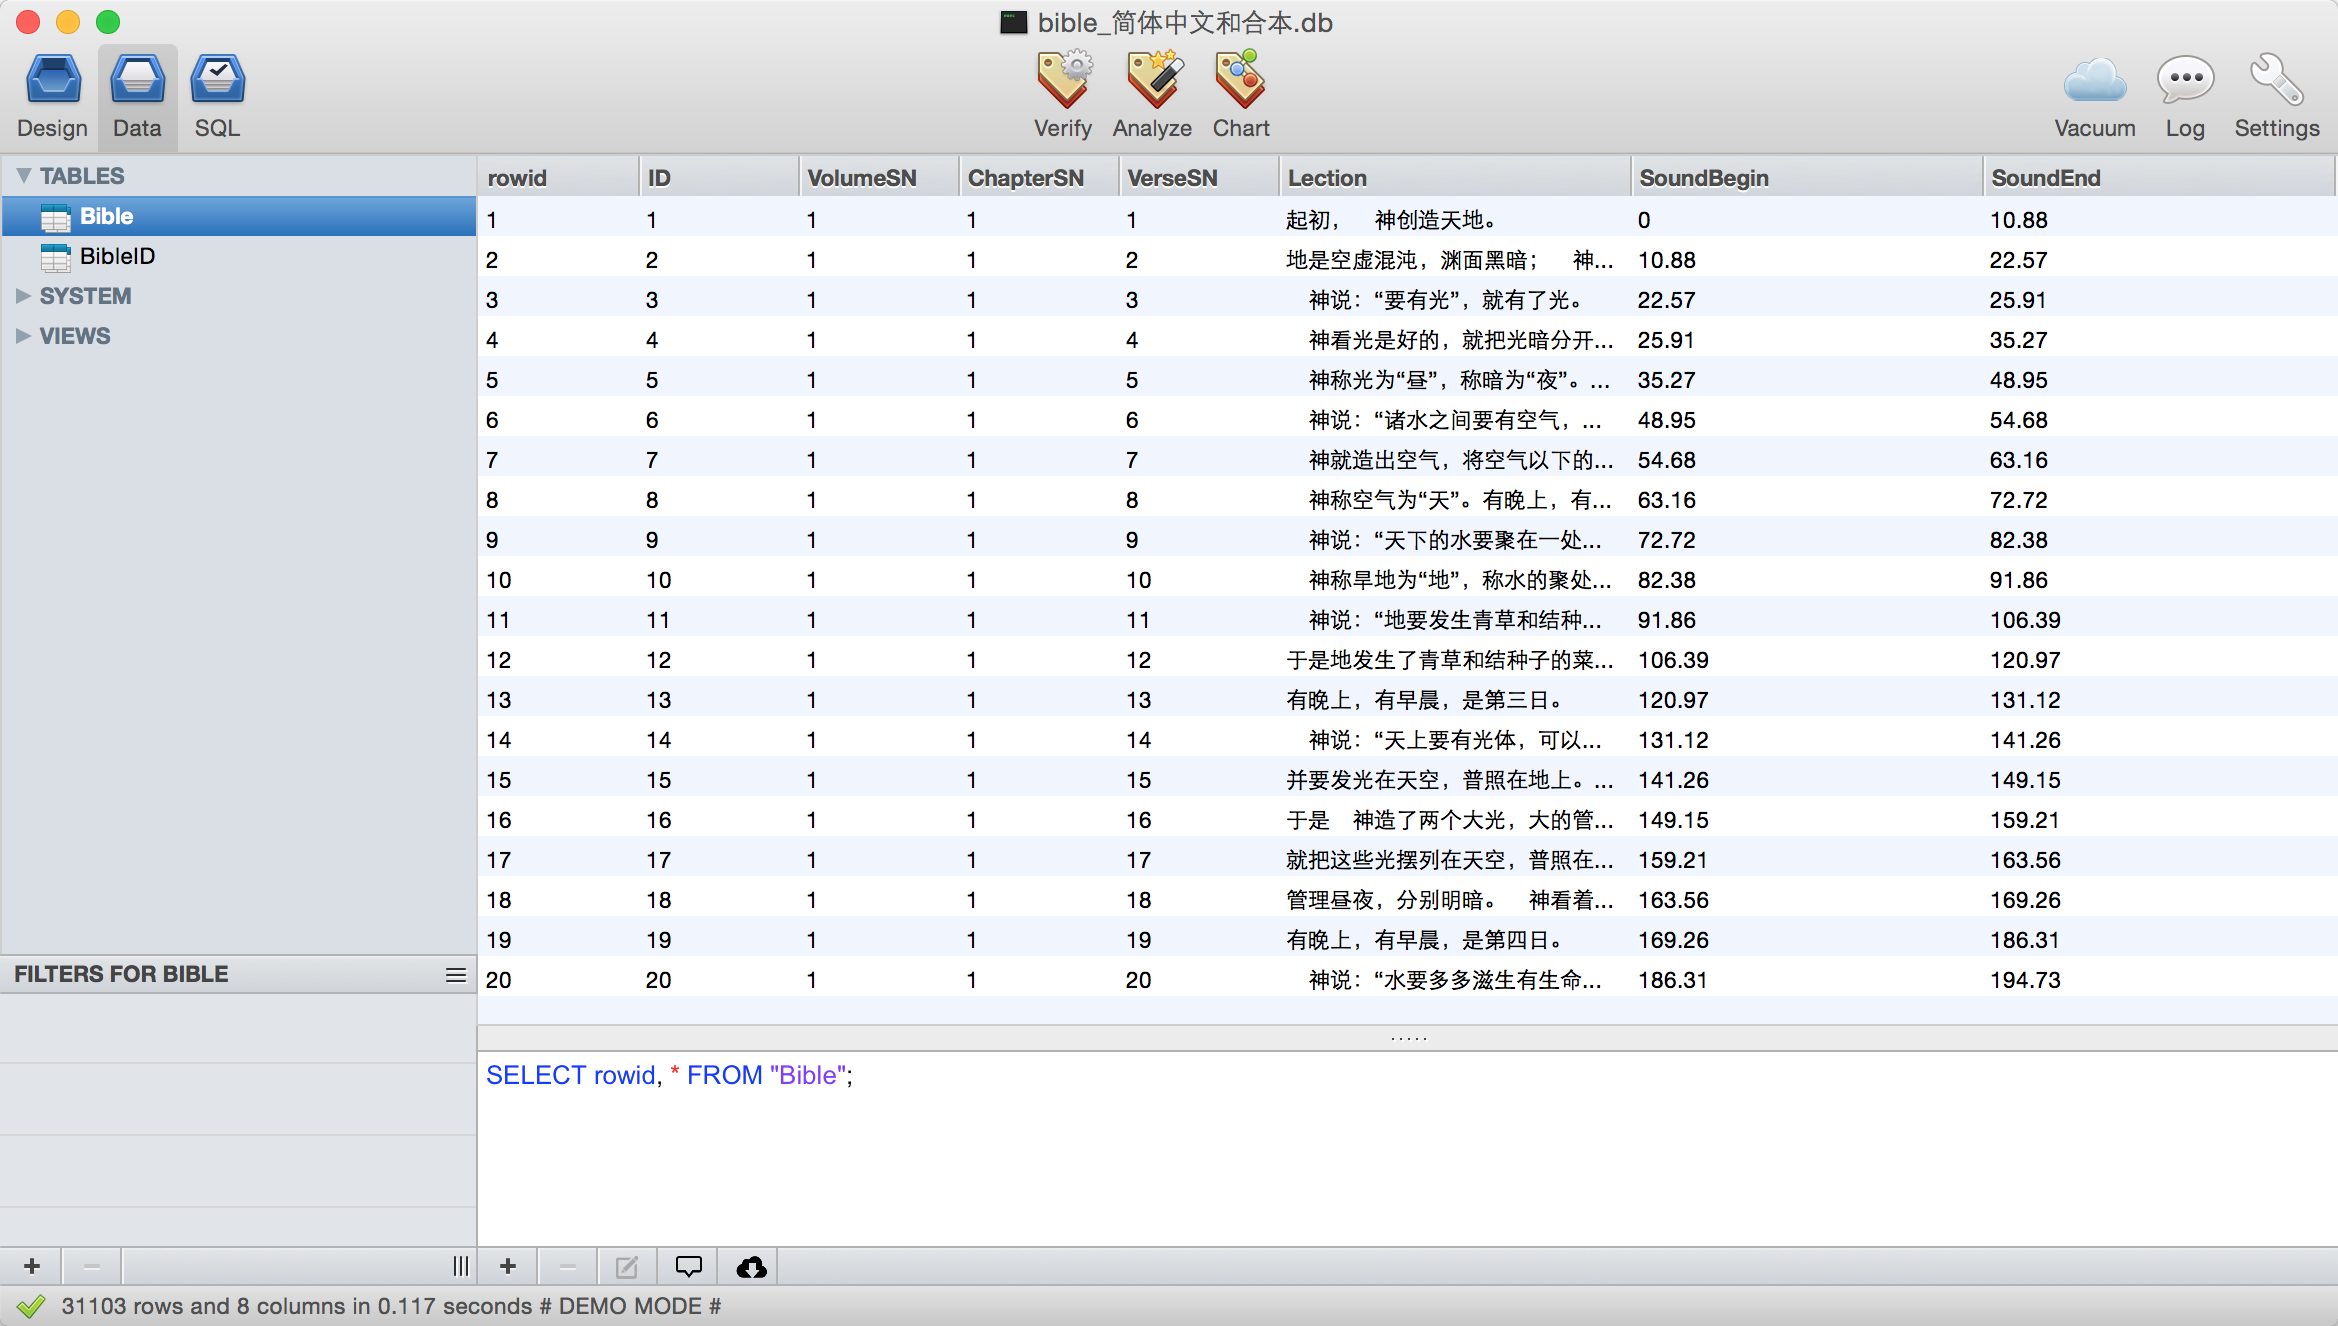
Task: Expand the SYSTEM section
Action: tap(24, 296)
